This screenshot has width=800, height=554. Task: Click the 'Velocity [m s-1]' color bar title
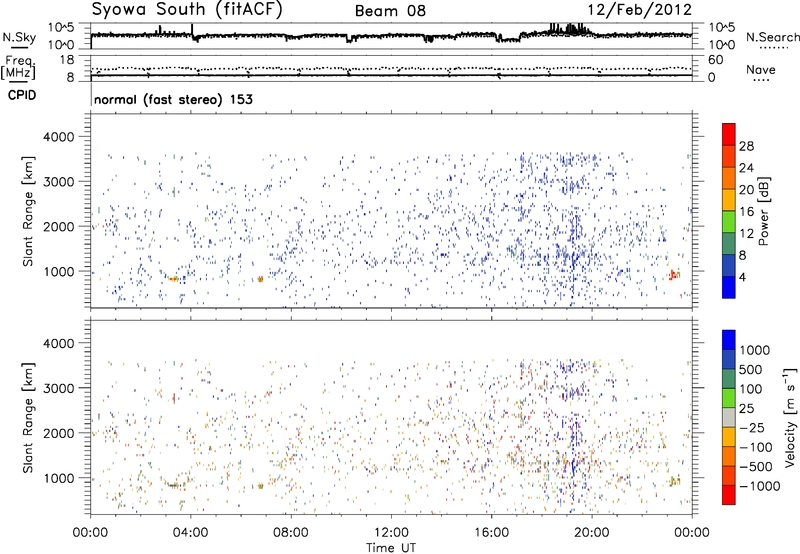coord(790,417)
